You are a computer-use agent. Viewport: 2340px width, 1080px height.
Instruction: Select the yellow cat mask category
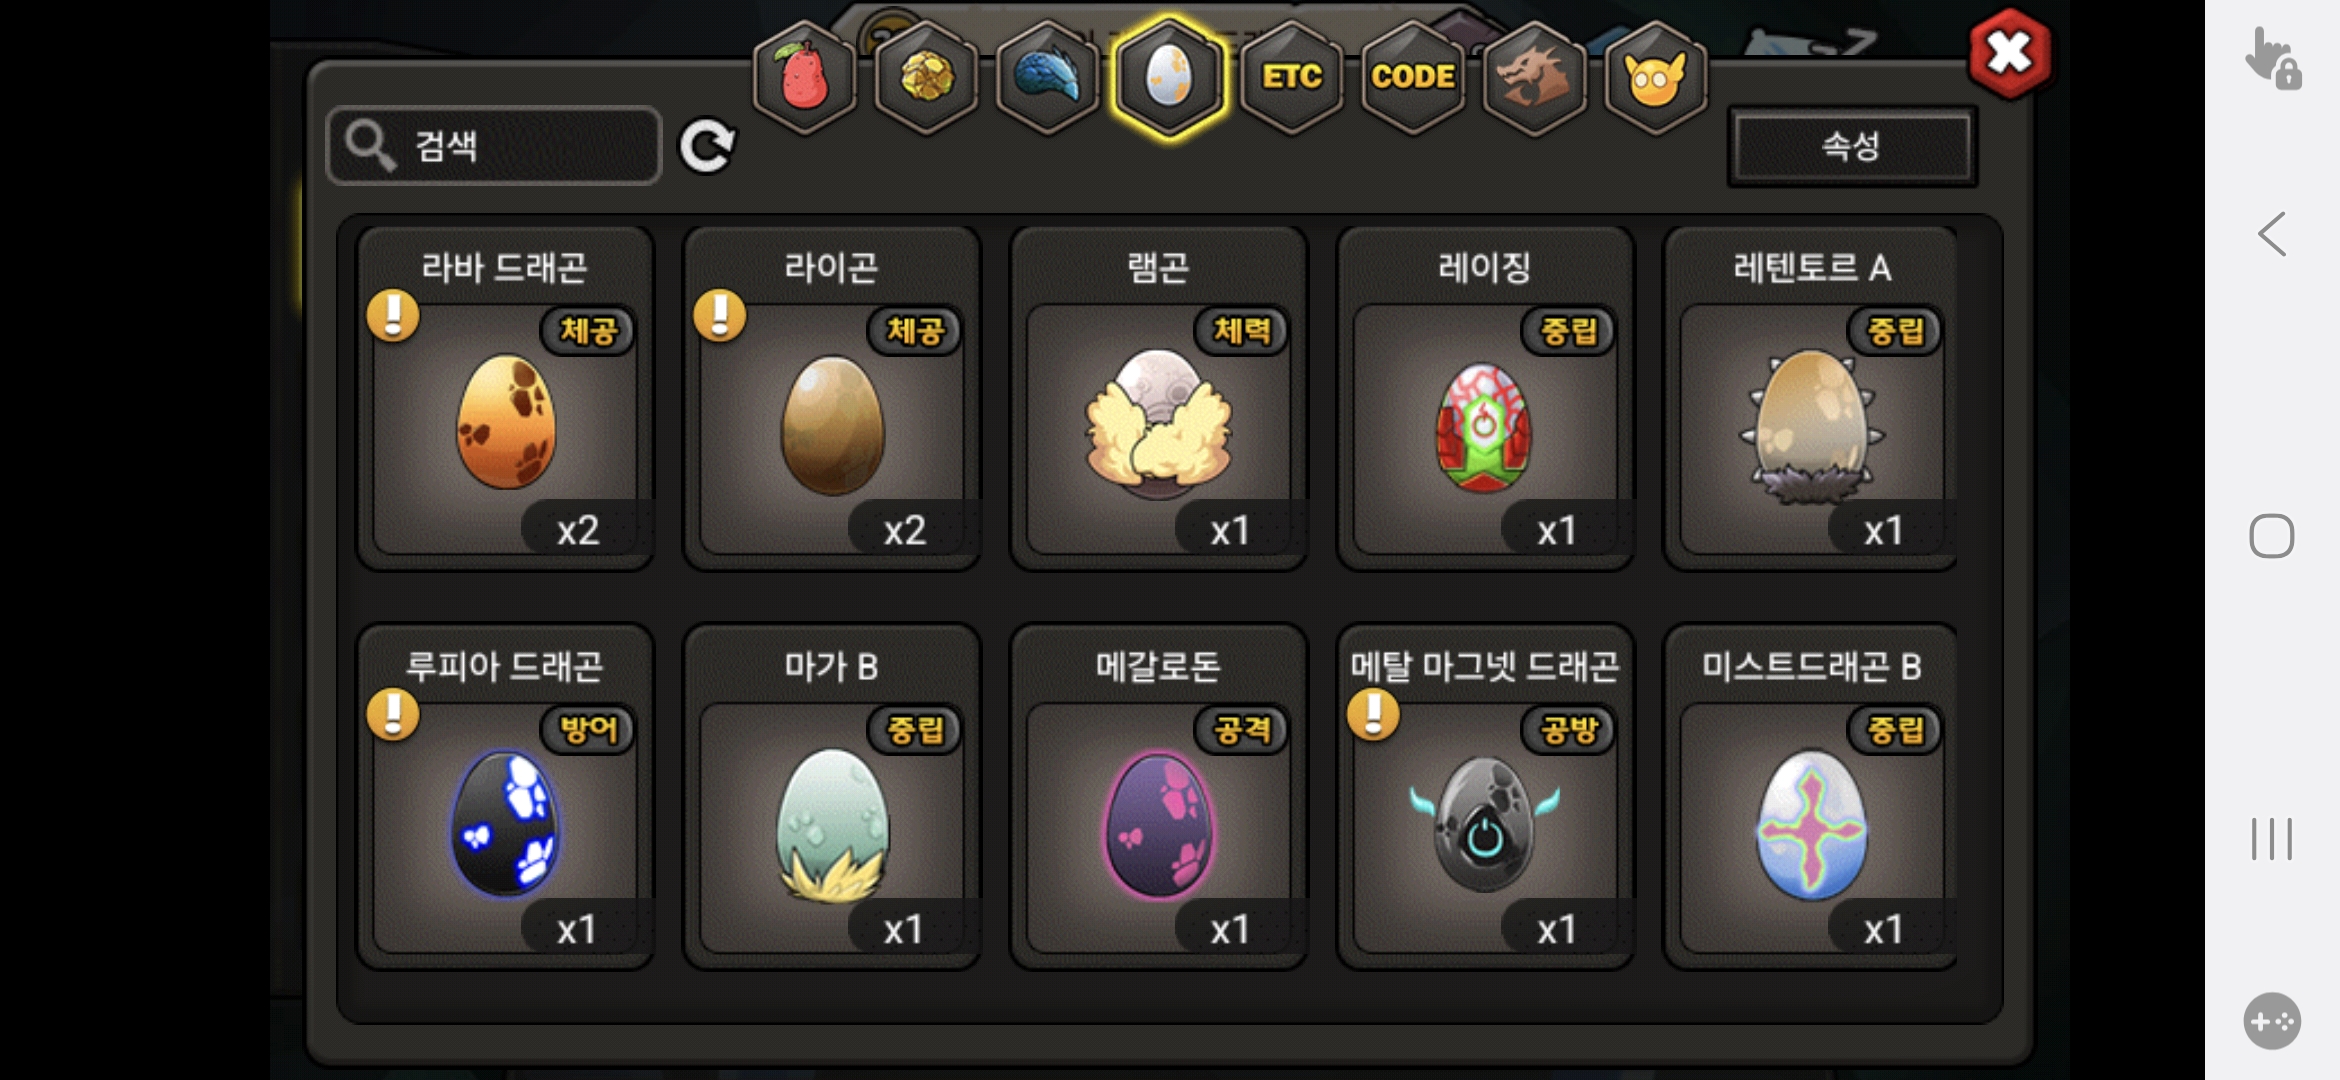1655,77
